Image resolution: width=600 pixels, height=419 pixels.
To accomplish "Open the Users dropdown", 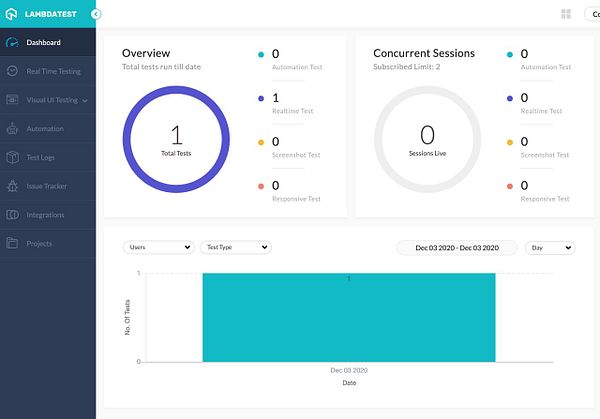I will coord(158,247).
